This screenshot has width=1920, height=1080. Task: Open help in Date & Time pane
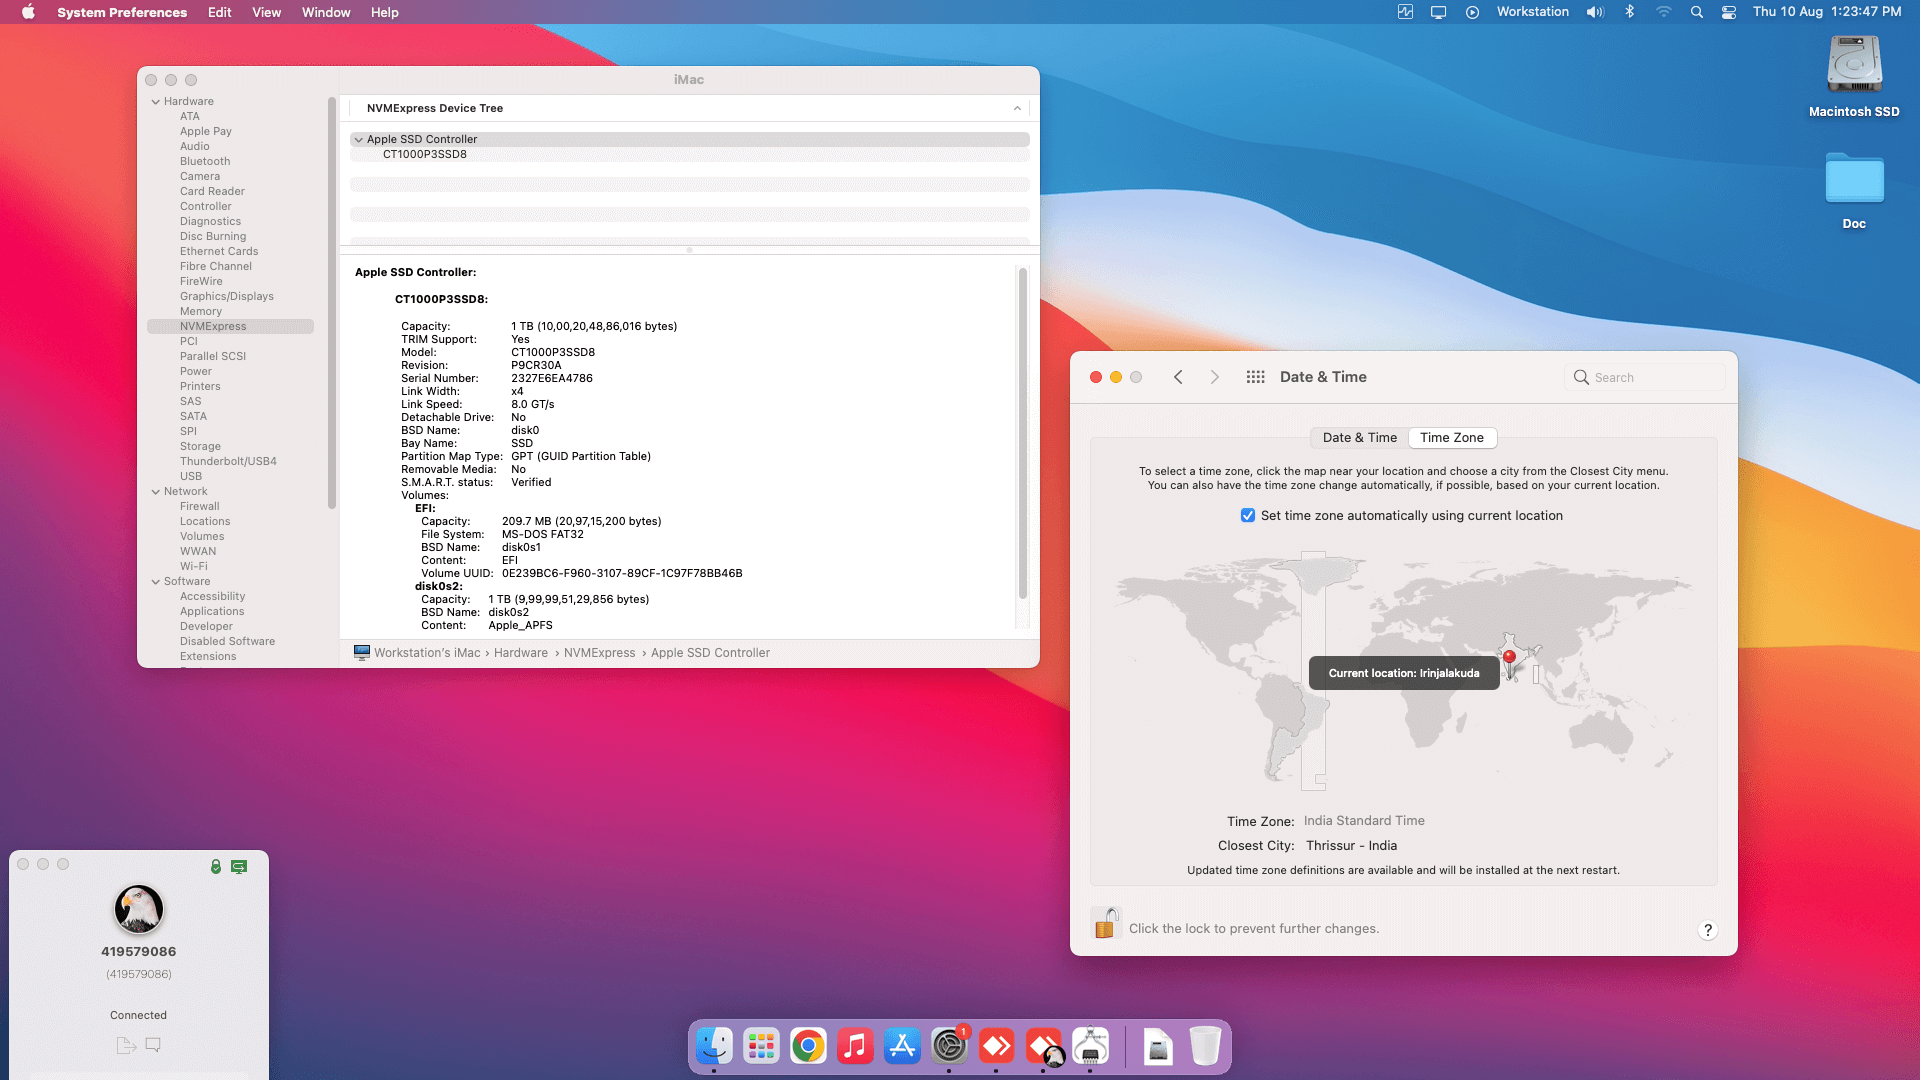(x=1708, y=930)
